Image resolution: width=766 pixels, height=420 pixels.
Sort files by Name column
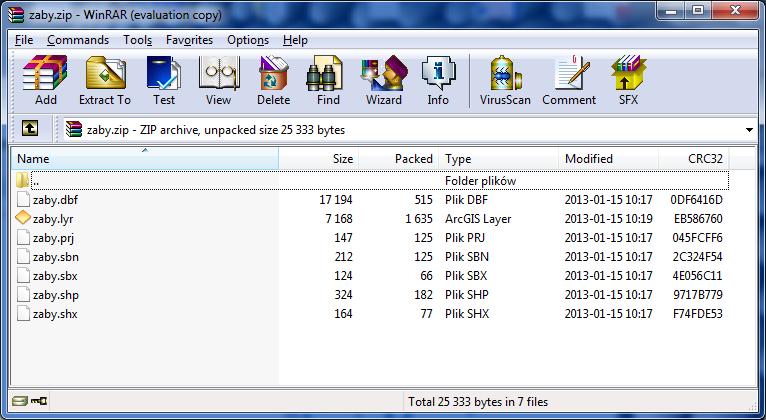tap(145, 159)
